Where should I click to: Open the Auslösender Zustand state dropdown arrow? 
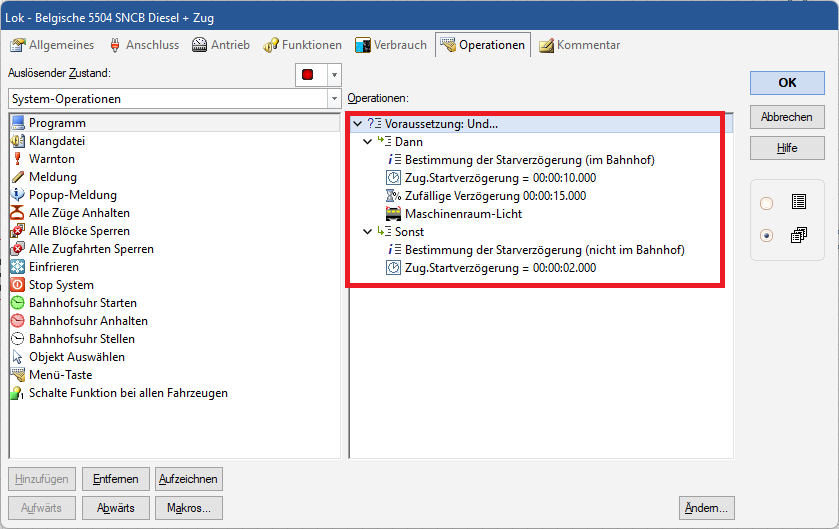(x=333, y=75)
